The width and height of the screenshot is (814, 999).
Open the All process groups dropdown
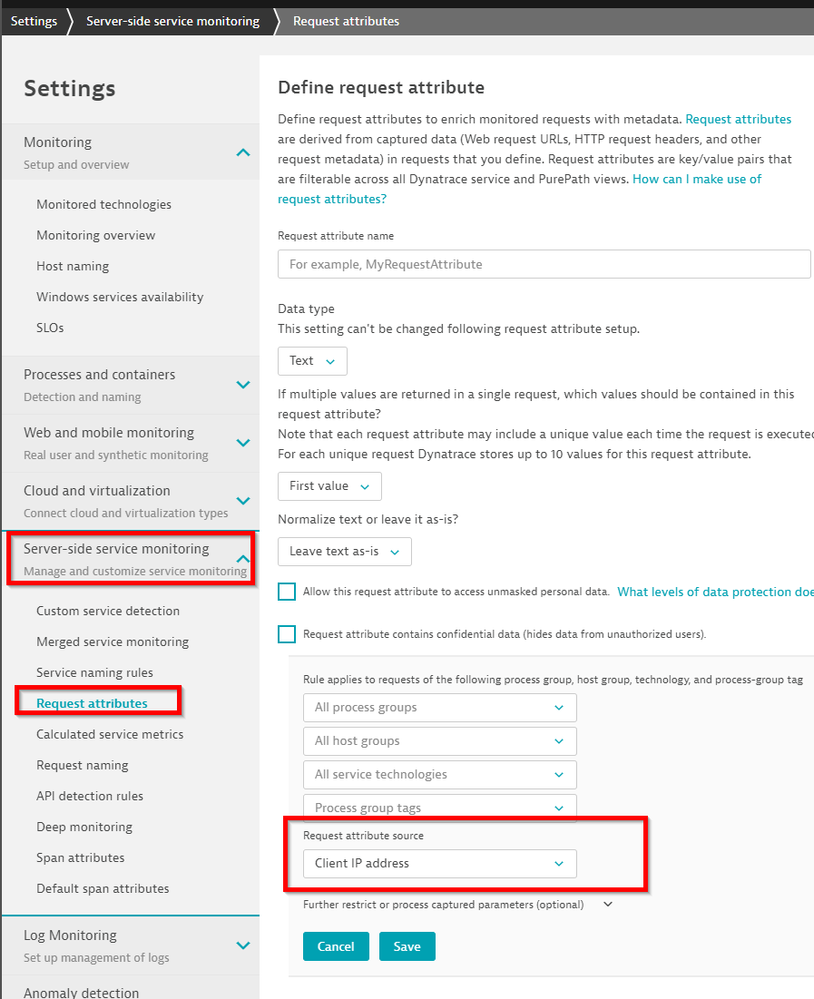click(x=439, y=707)
